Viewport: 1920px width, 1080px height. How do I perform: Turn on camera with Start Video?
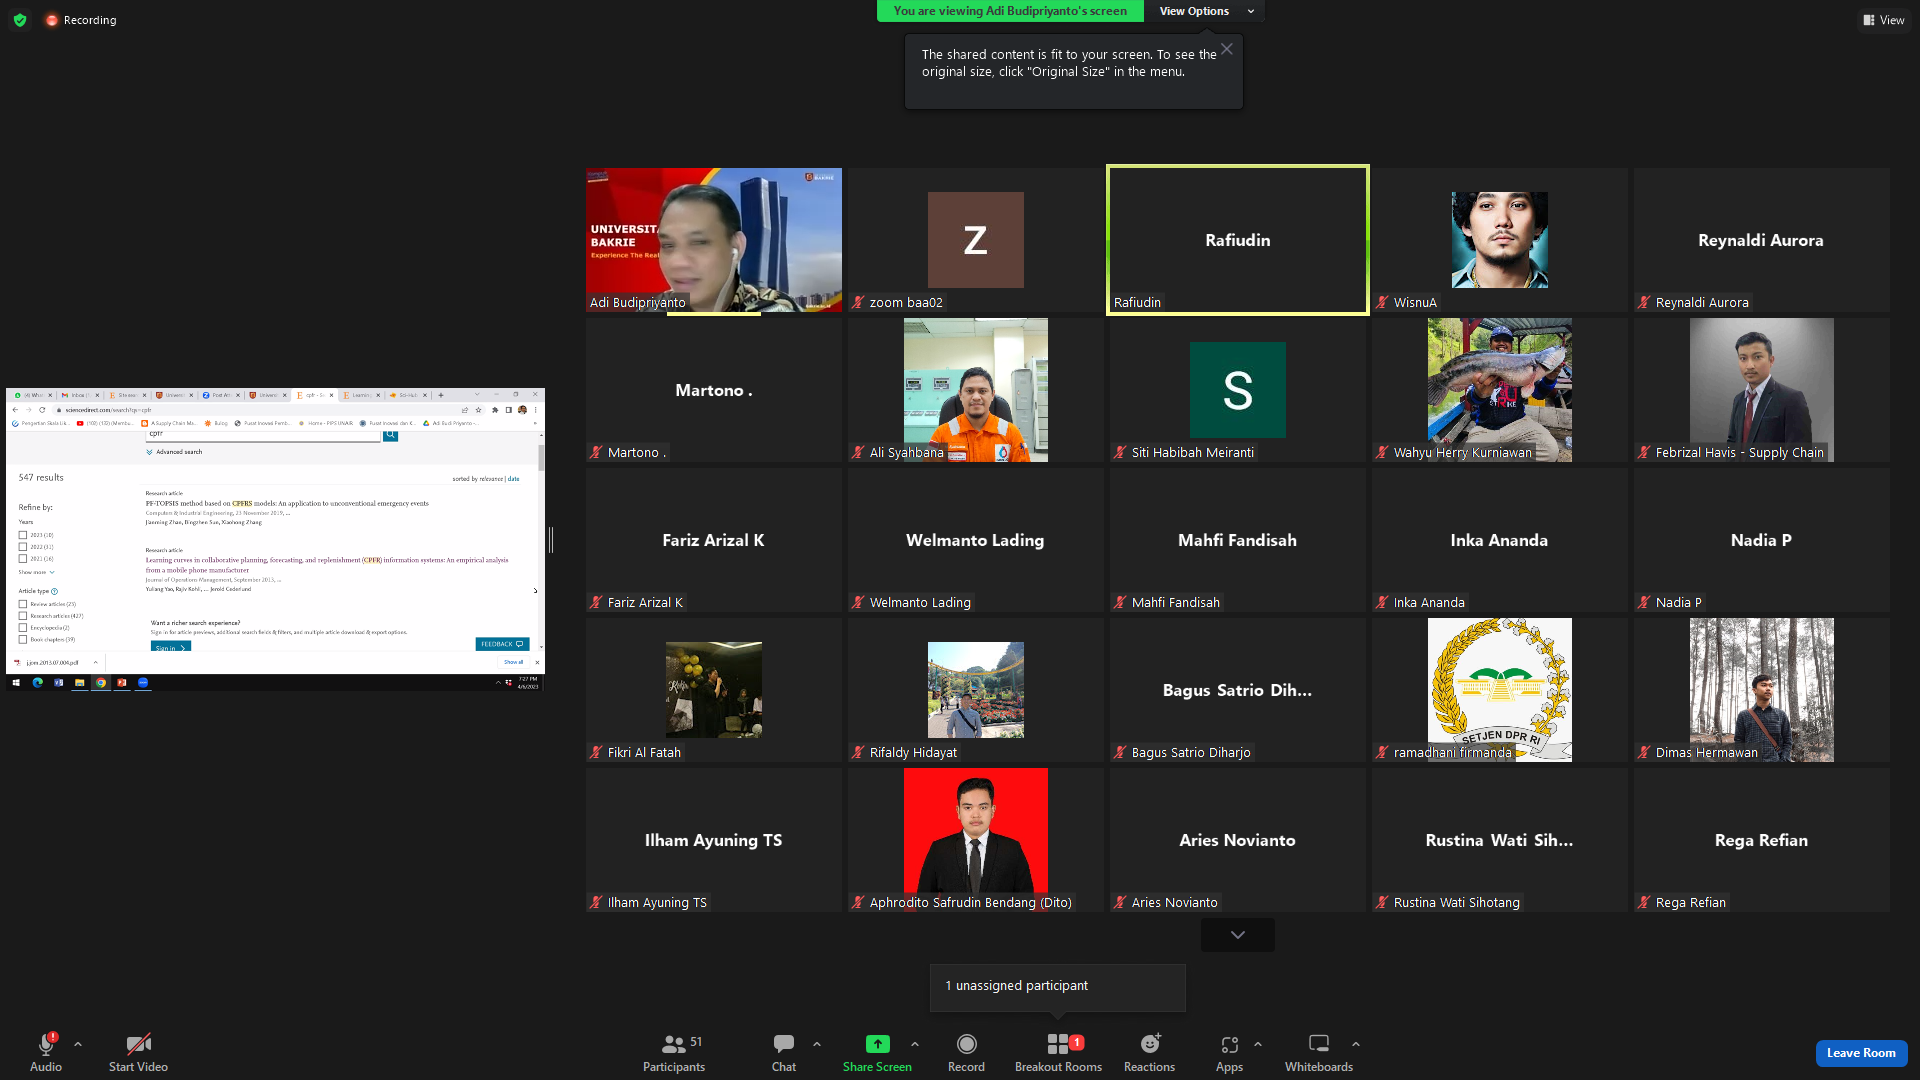click(138, 1053)
